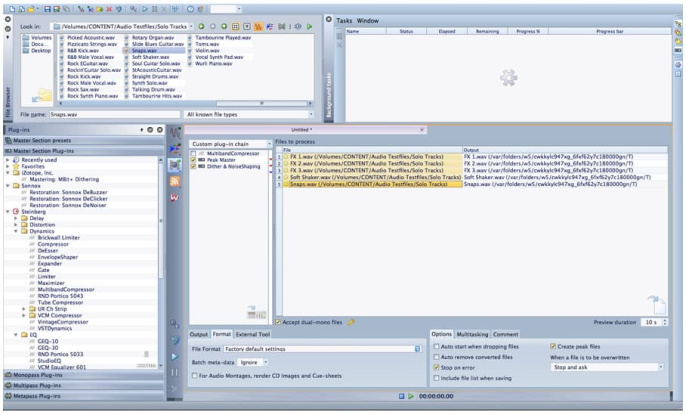Open Batch meta-data Ignore dropdown
This screenshot has height=415, width=686.
pyautogui.click(x=253, y=363)
